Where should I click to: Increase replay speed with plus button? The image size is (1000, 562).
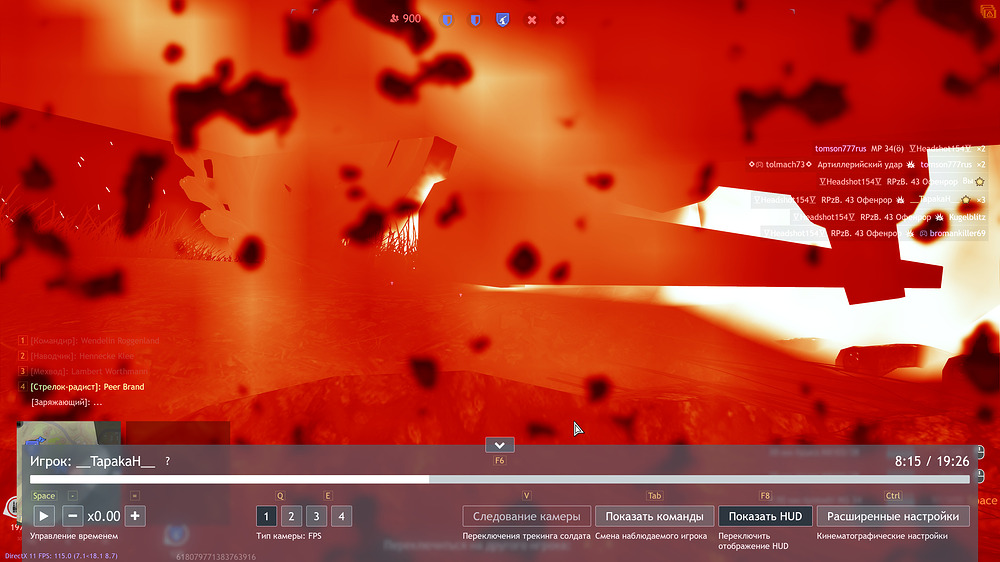[x=135, y=516]
